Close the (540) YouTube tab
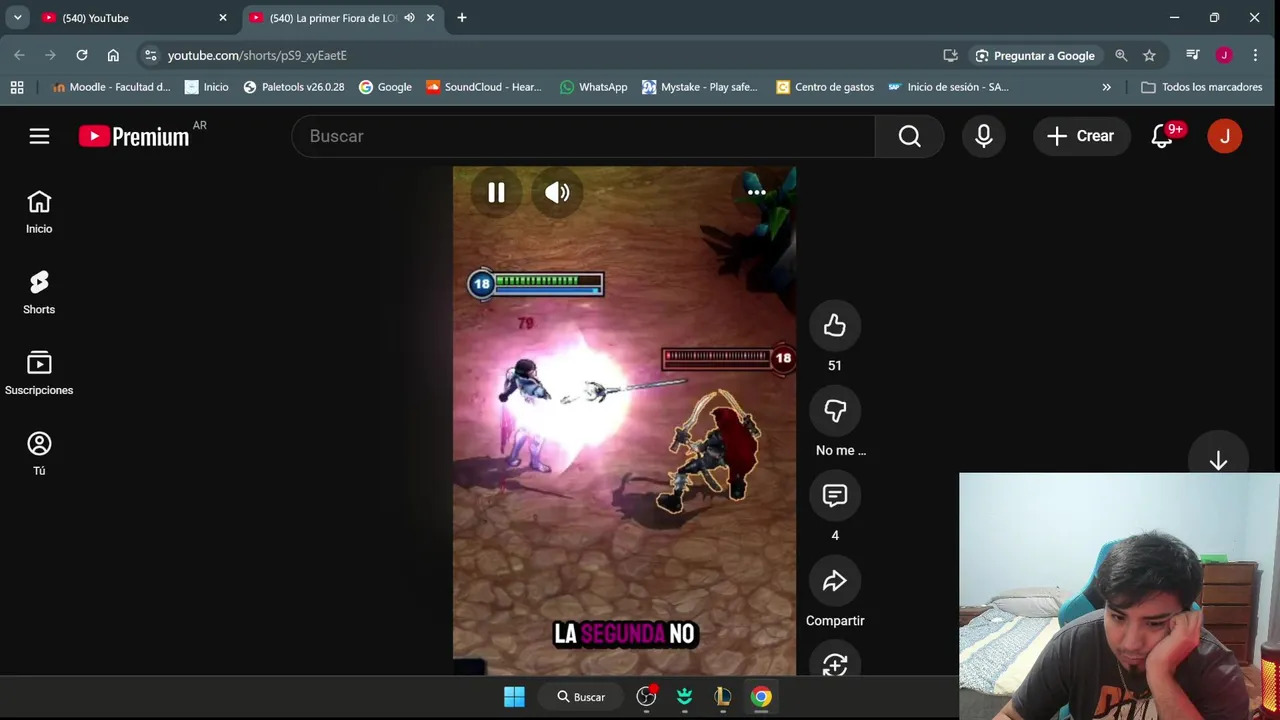1280x720 pixels. click(x=223, y=18)
